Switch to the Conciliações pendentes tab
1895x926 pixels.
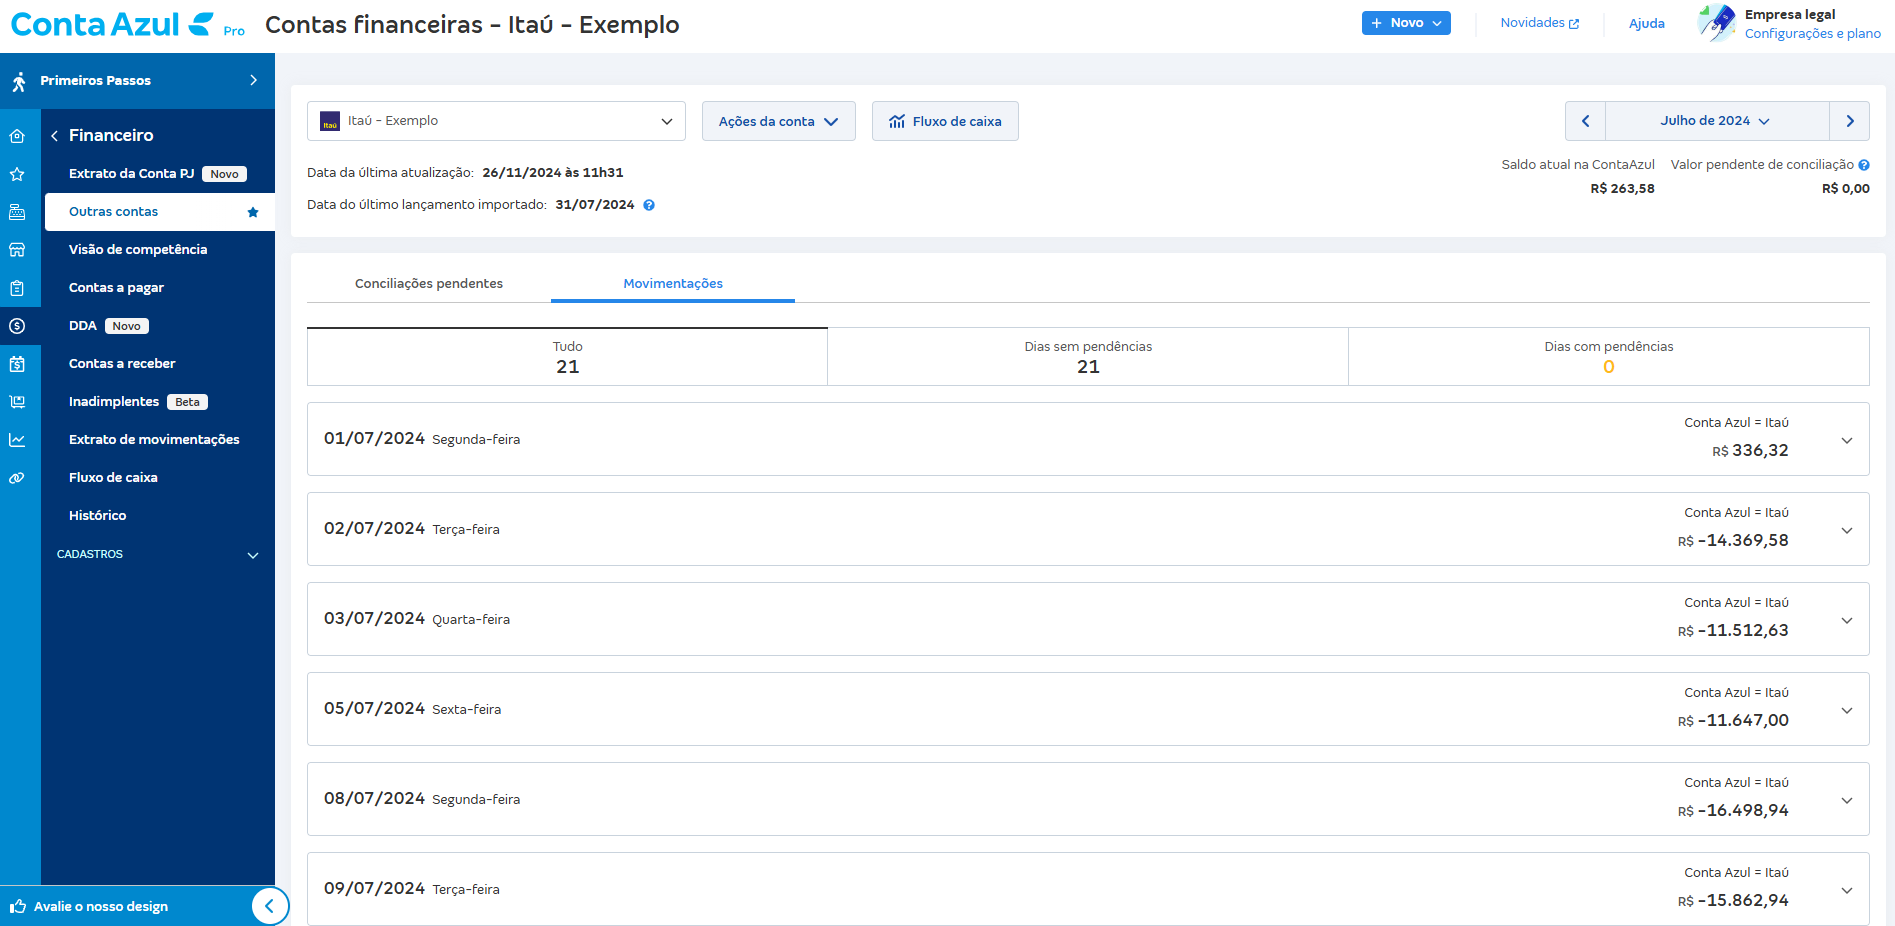coord(428,283)
